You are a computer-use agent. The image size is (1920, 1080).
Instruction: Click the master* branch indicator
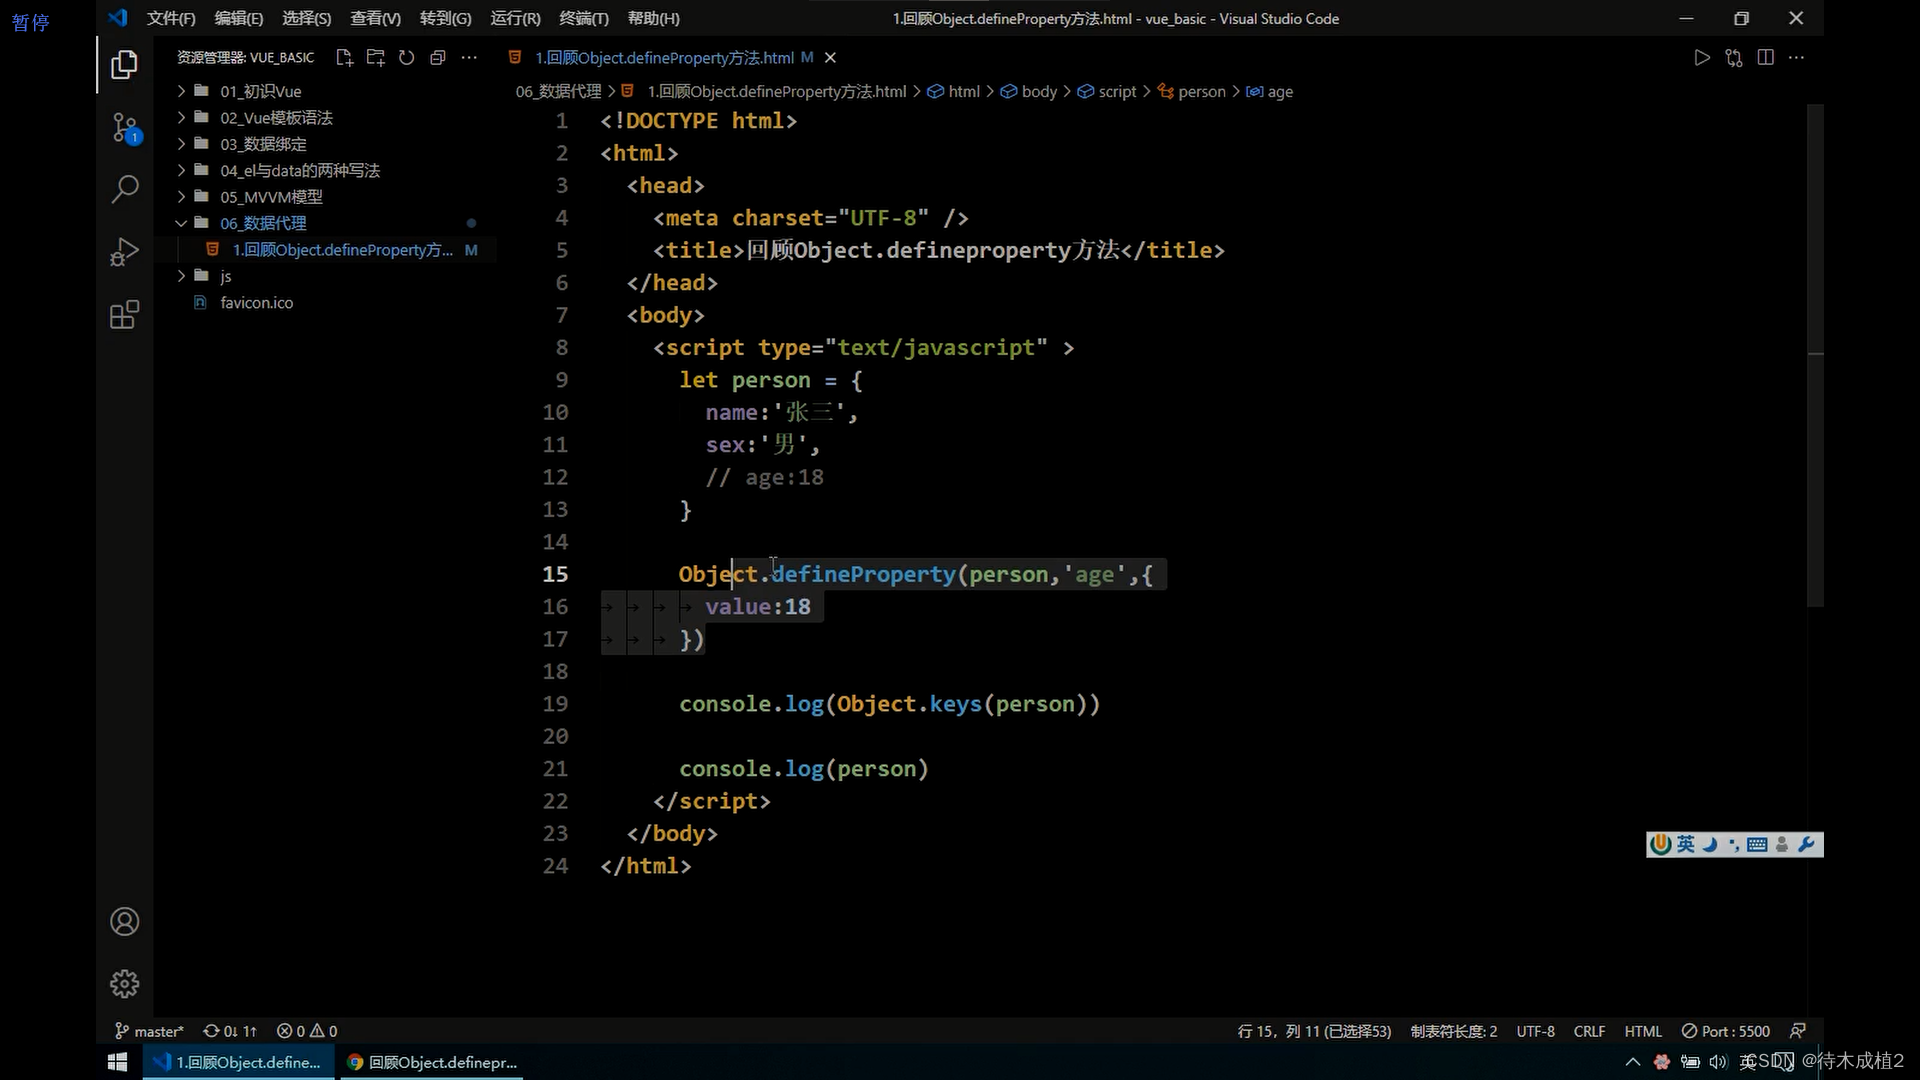[150, 1031]
